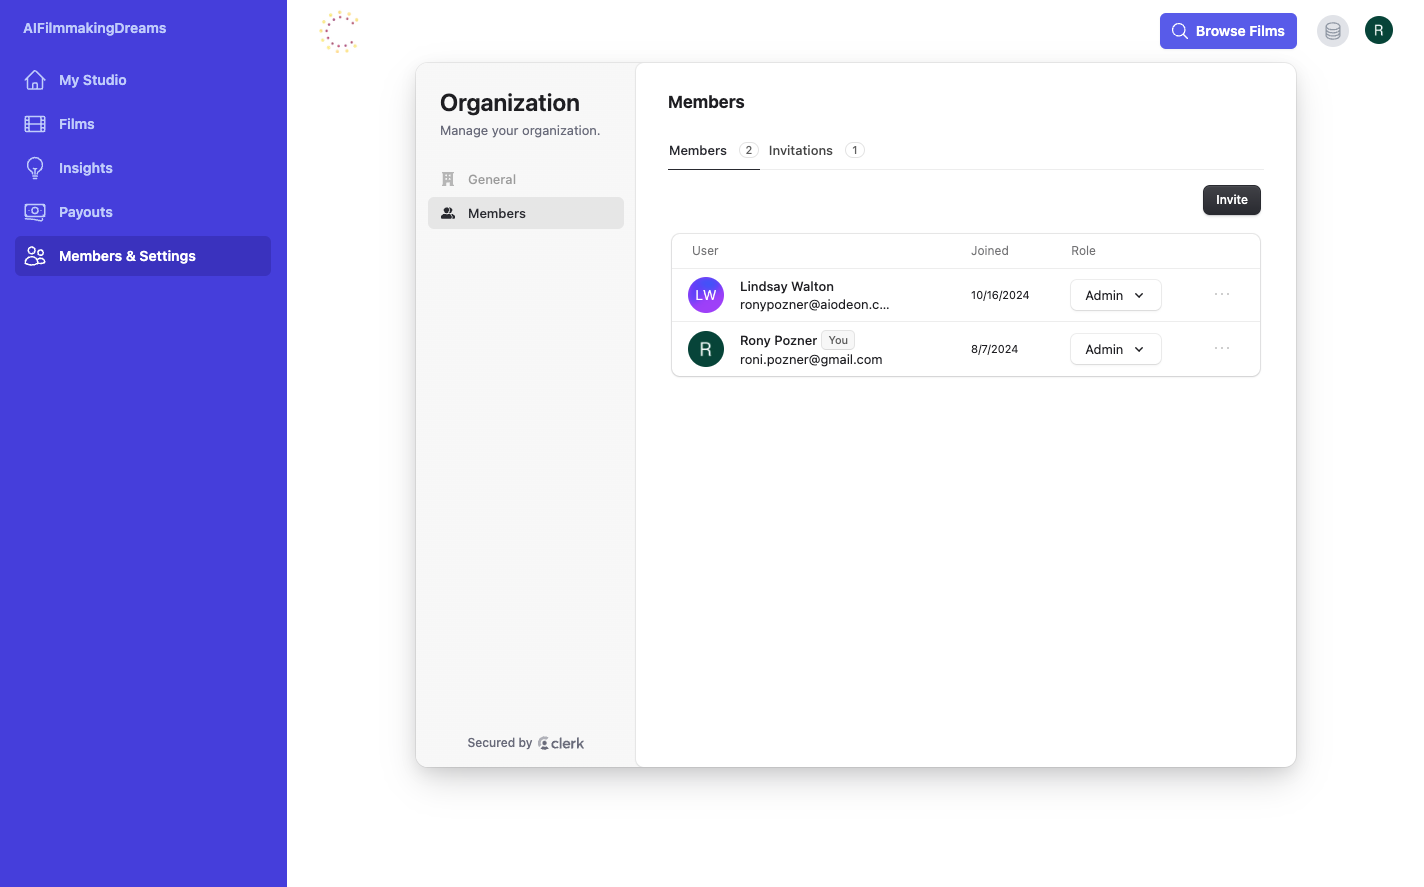1424x887 pixels.
Task: Click the database coins icon in header
Action: [x=1332, y=31]
